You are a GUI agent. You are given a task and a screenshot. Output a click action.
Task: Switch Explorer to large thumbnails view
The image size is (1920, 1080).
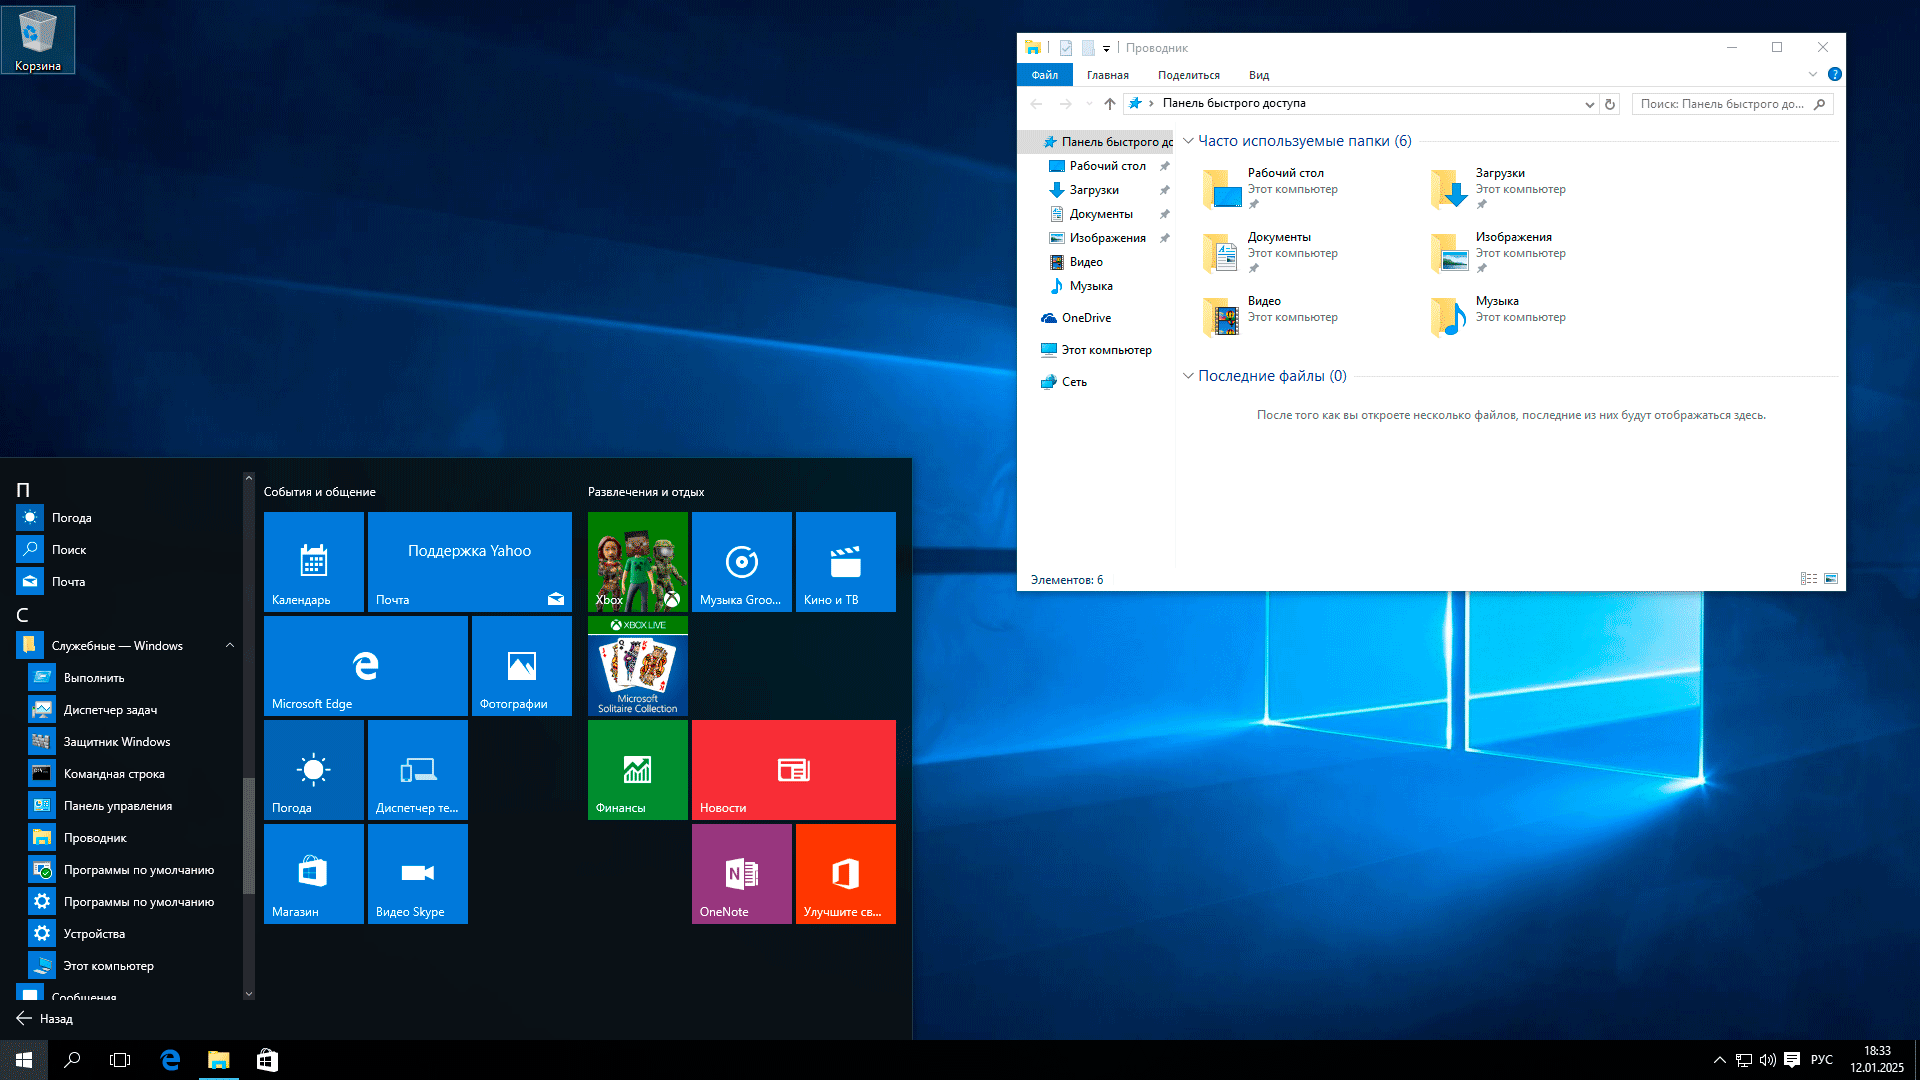click(1831, 579)
